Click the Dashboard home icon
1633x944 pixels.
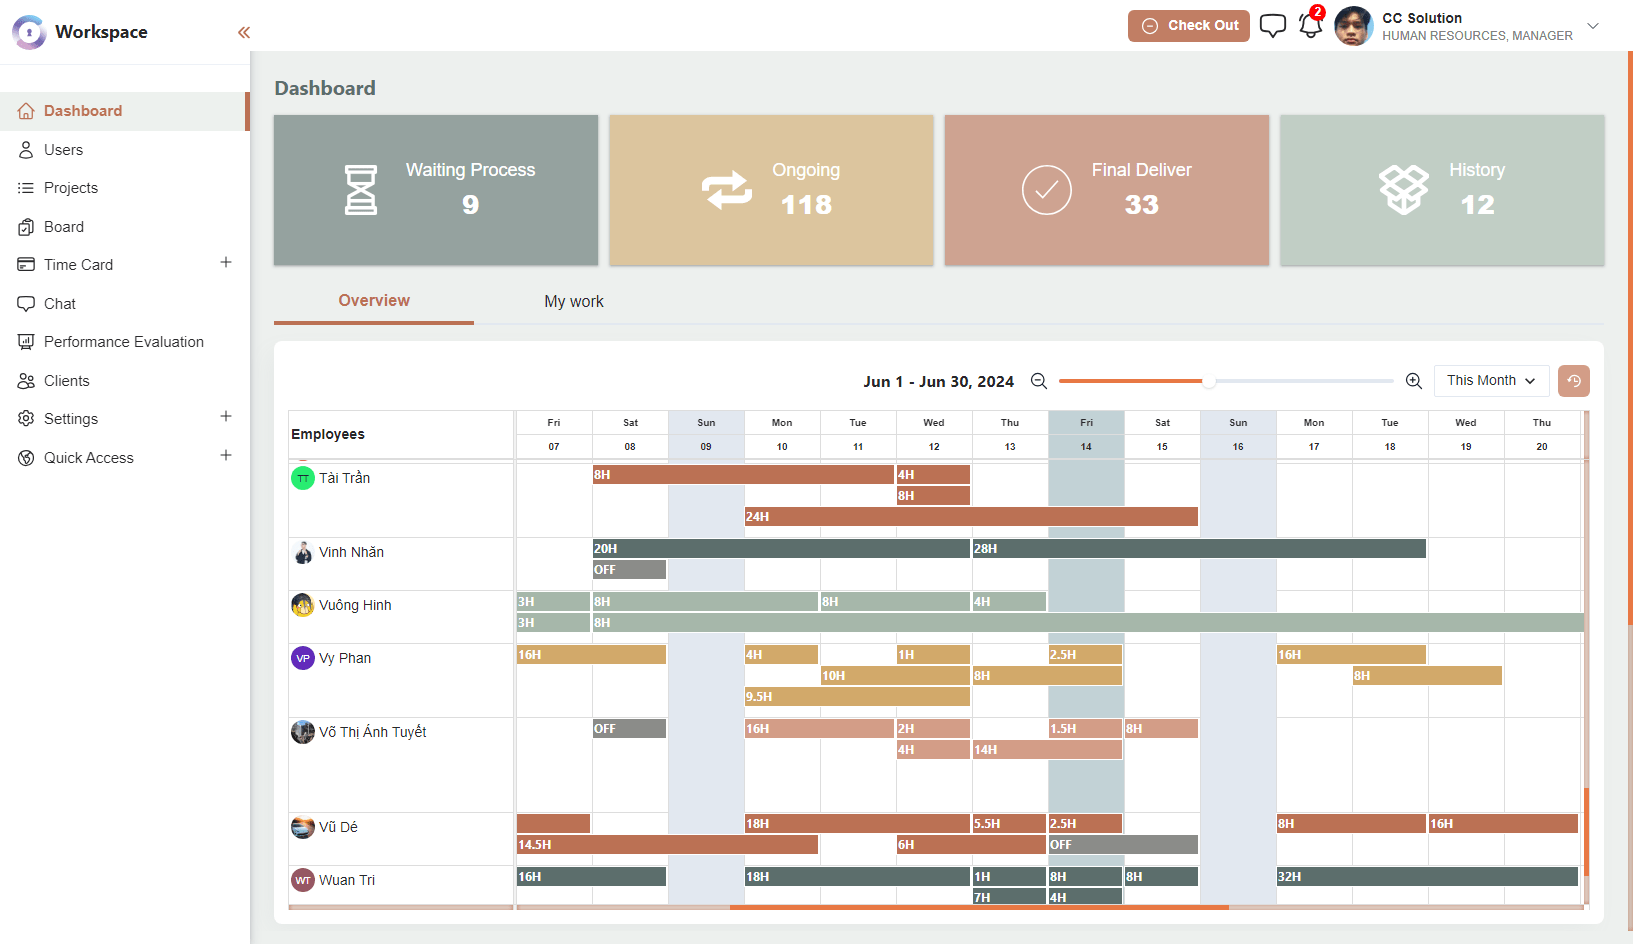point(26,111)
